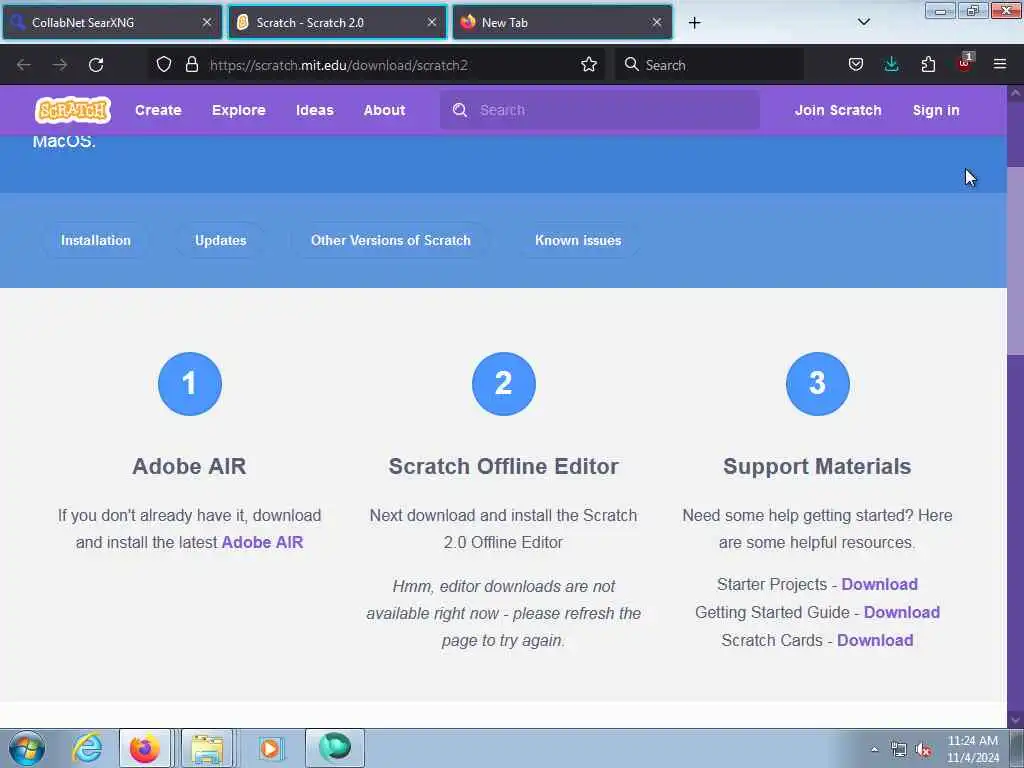Open the list all tabs dropdown
Screen dimensions: 1024x768
coord(863,22)
